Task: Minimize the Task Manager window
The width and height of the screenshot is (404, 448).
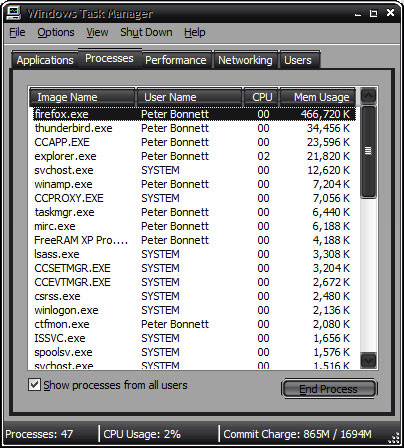Action: [x=358, y=14]
